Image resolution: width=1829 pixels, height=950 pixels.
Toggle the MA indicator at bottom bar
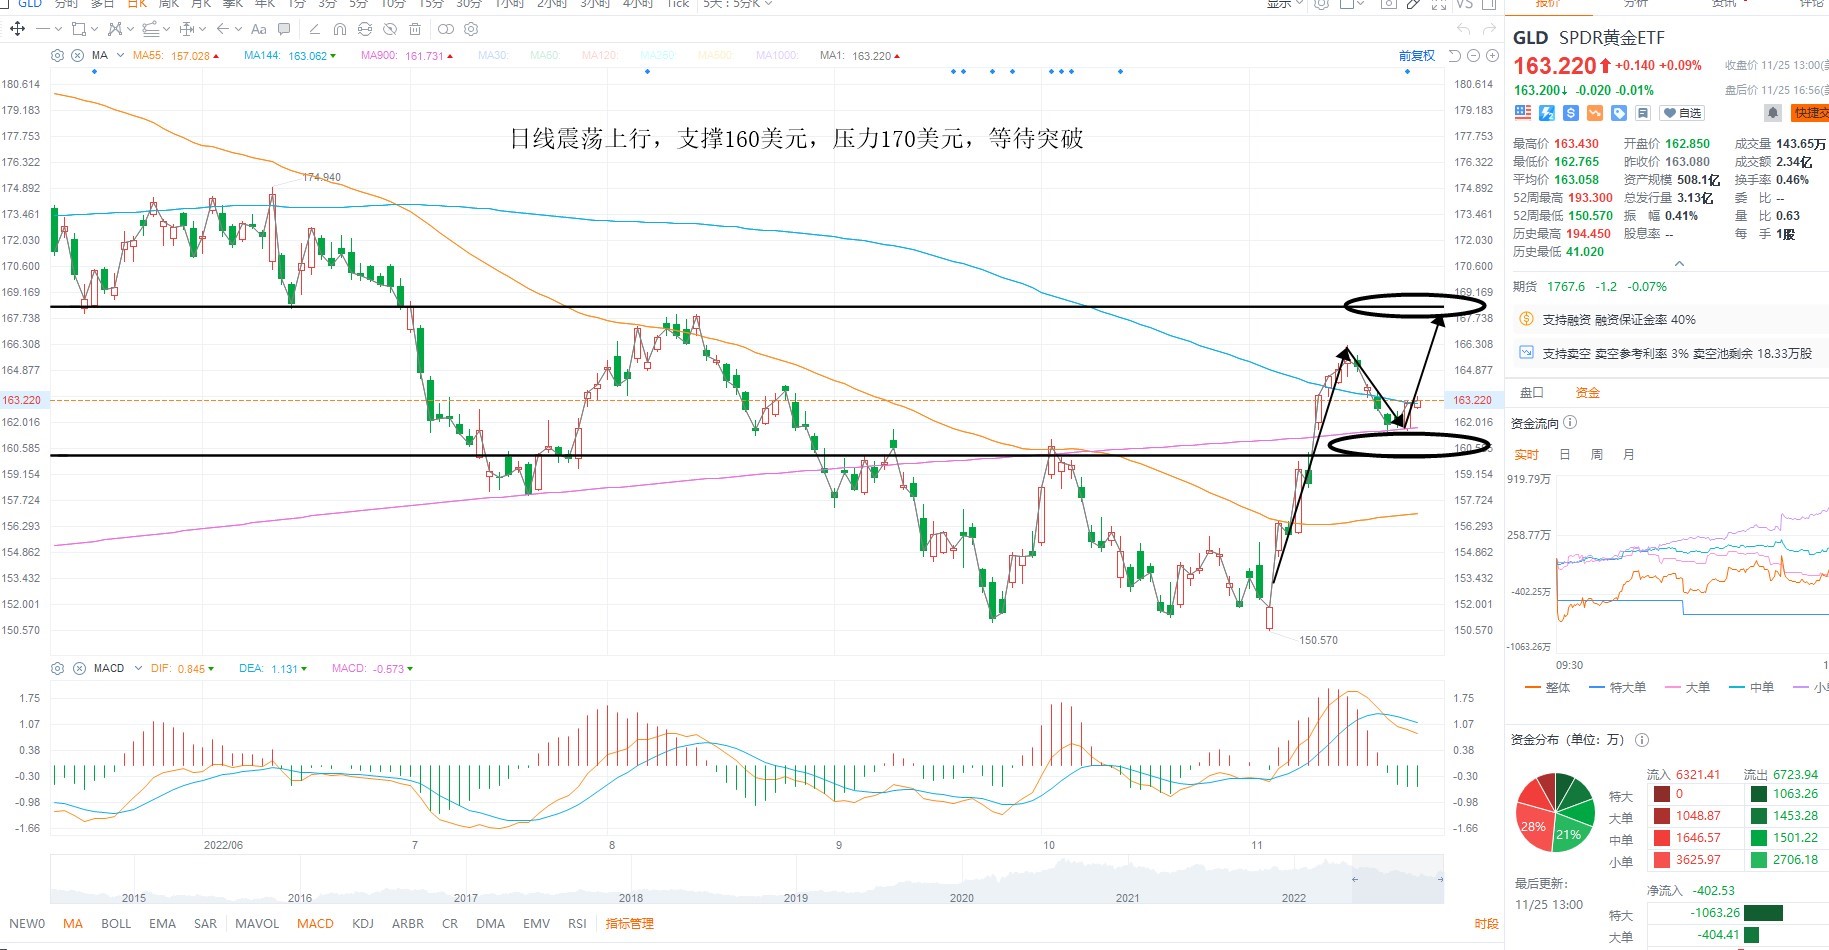(x=73, y=923)
